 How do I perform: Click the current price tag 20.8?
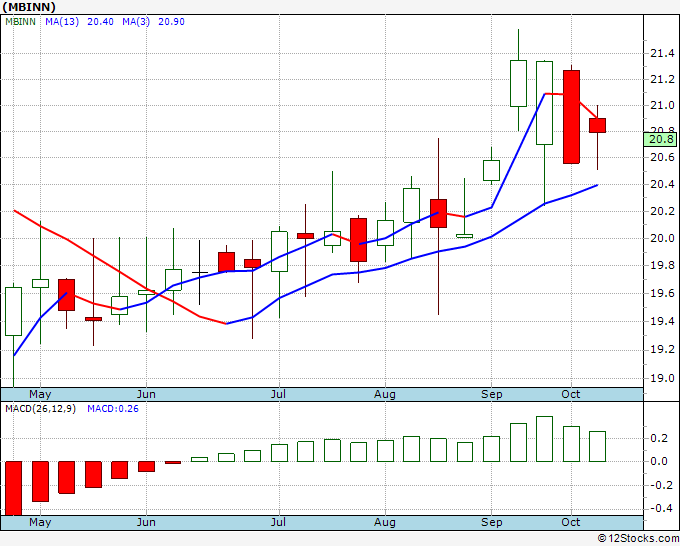click(661, 139)
